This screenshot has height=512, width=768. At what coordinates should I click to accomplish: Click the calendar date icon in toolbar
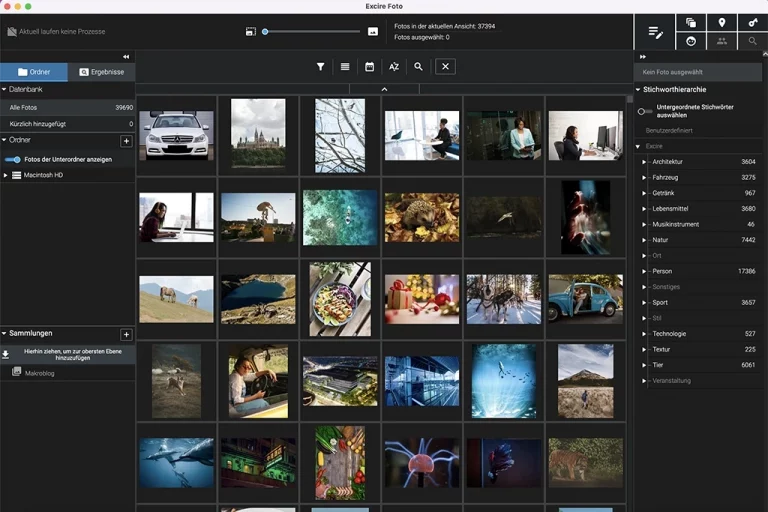click(369, 66)
